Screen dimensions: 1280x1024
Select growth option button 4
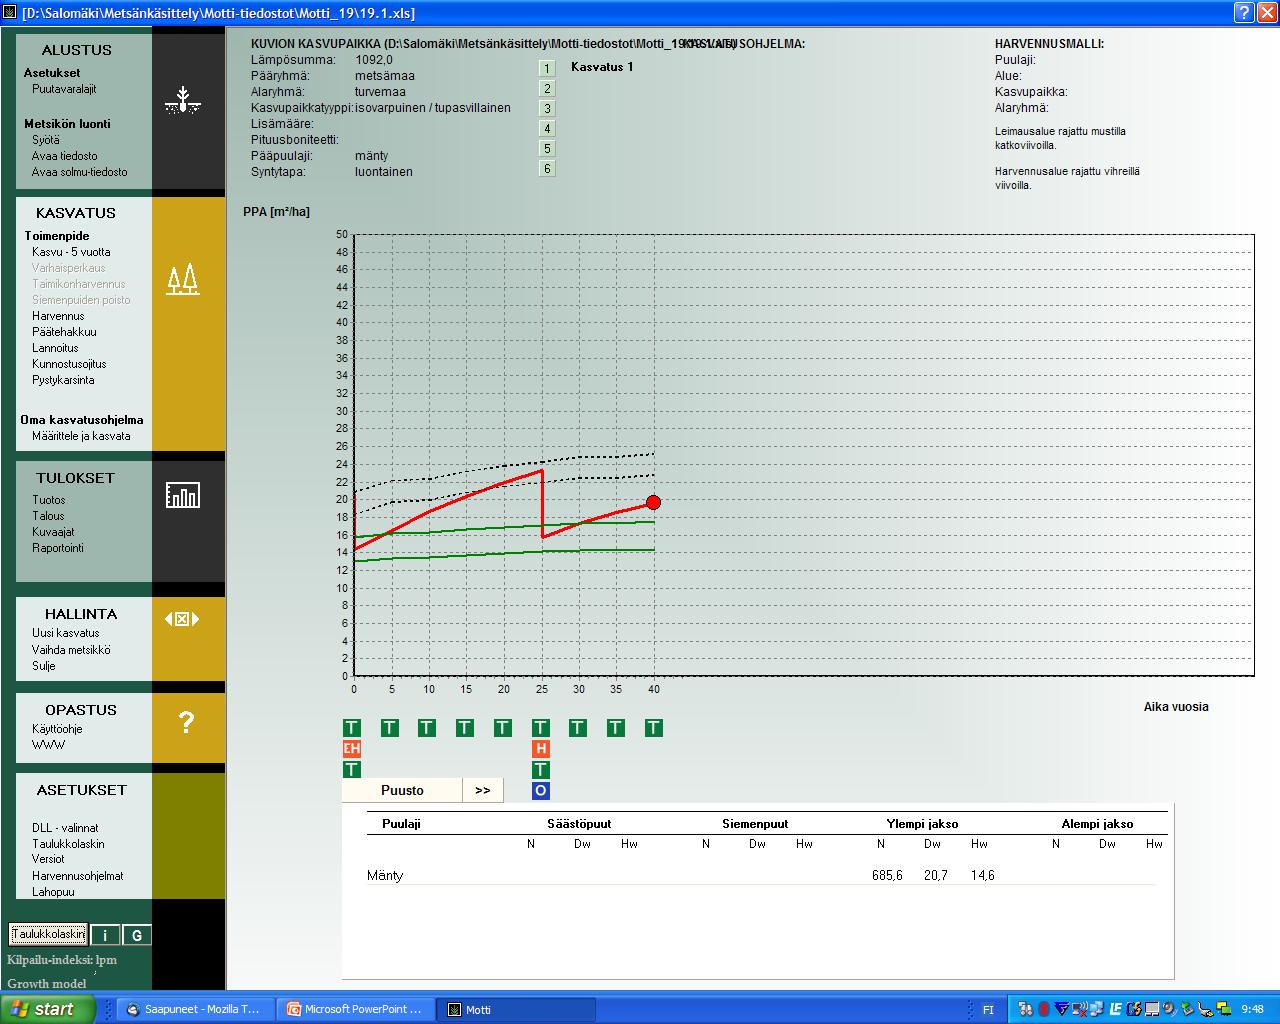(x=547, y=128)
